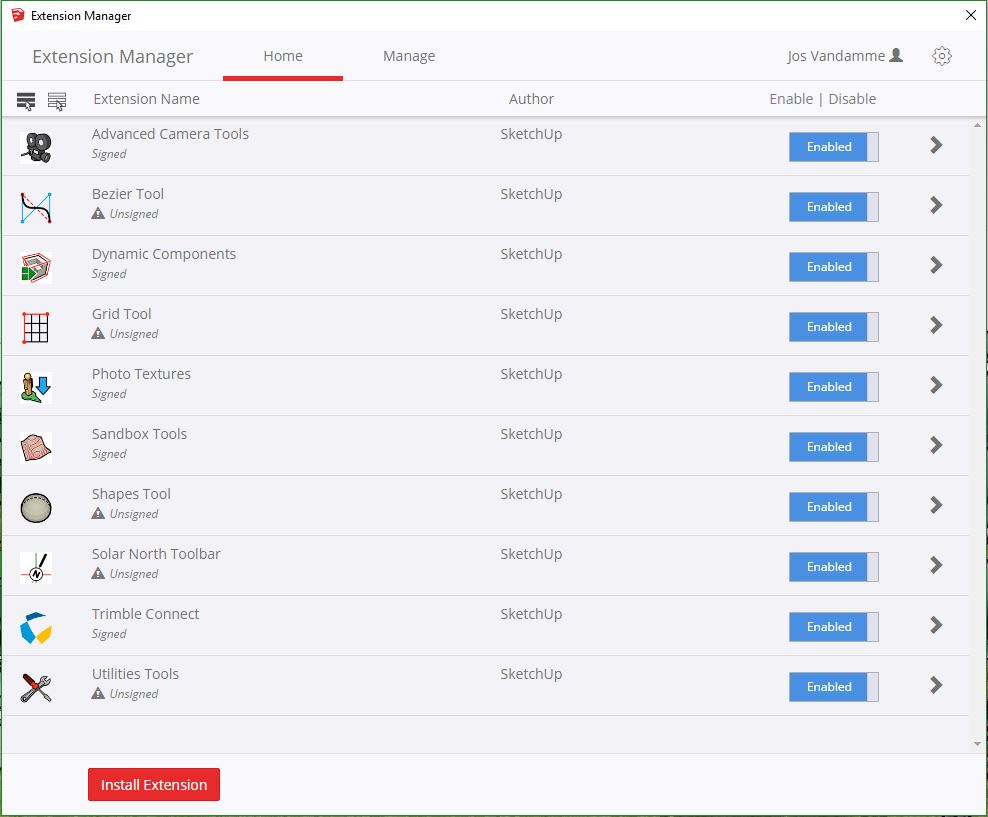Expand Trimble Connect details chevron

[x=936, y=625]
